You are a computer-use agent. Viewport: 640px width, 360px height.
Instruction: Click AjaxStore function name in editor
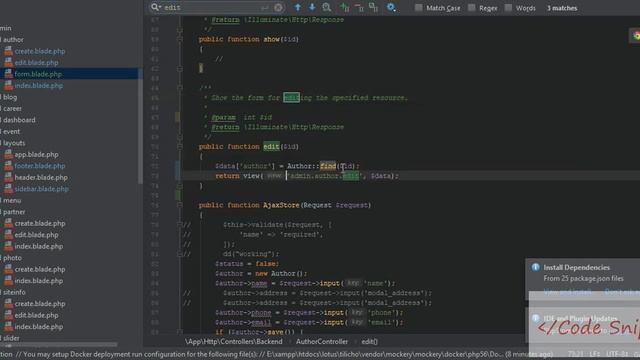(281, 205)
